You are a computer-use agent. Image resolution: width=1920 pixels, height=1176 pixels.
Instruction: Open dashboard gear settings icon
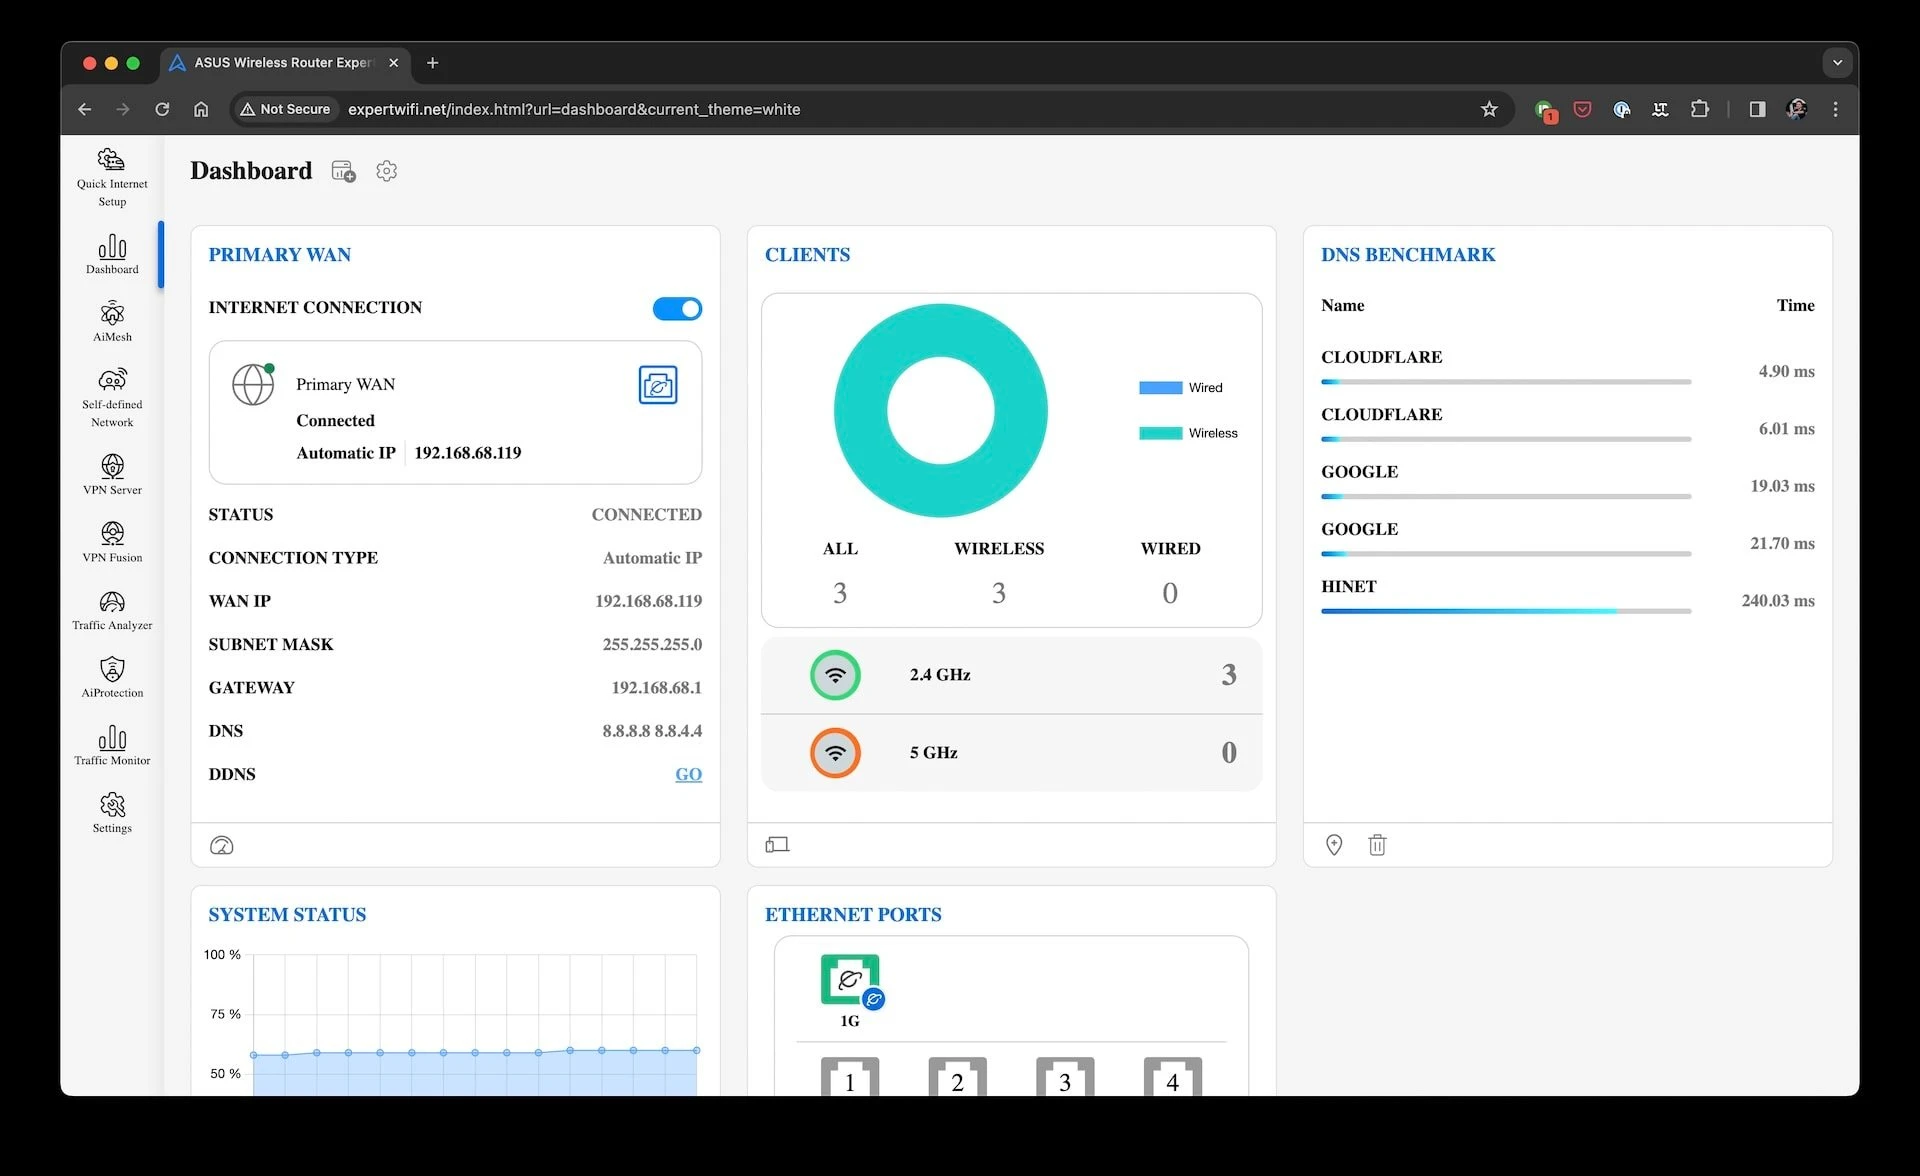tap(386, 171)
